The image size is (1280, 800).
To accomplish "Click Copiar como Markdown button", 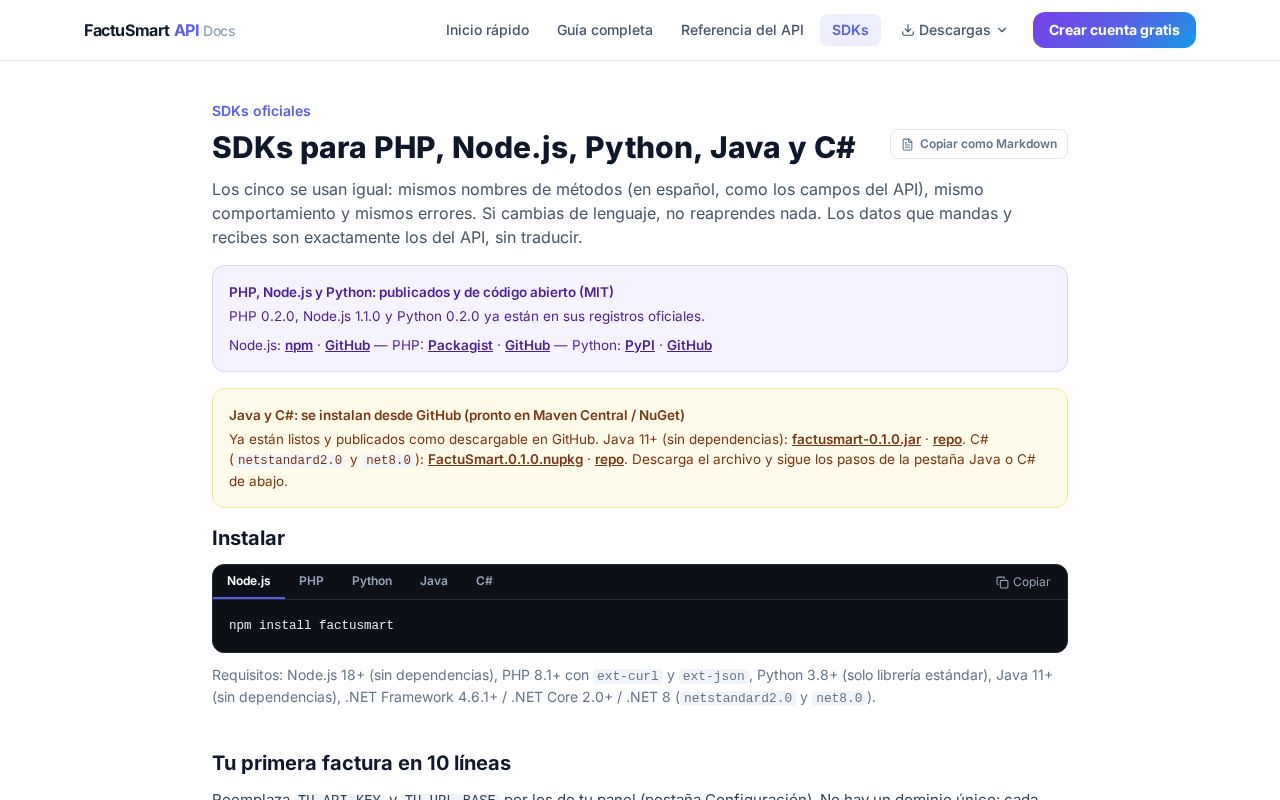I will pyautogui.click(x=979, y=144).
